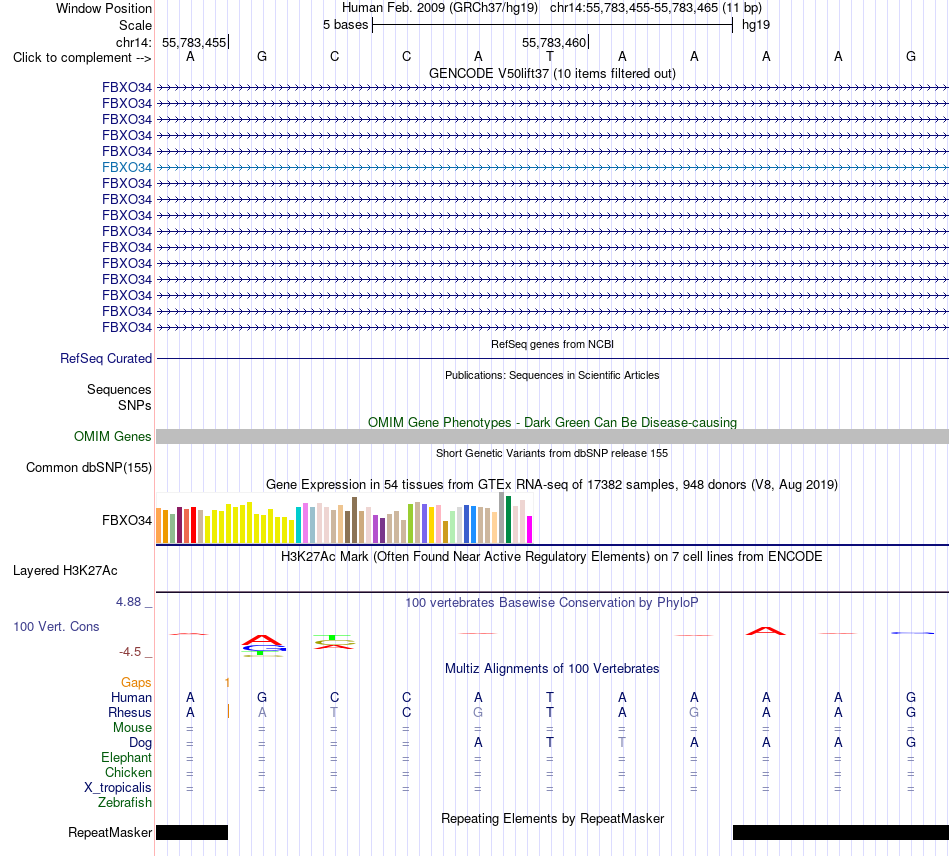Select the X_tropicalis species label
Screen dimensions: 950x856
(118, 788)
